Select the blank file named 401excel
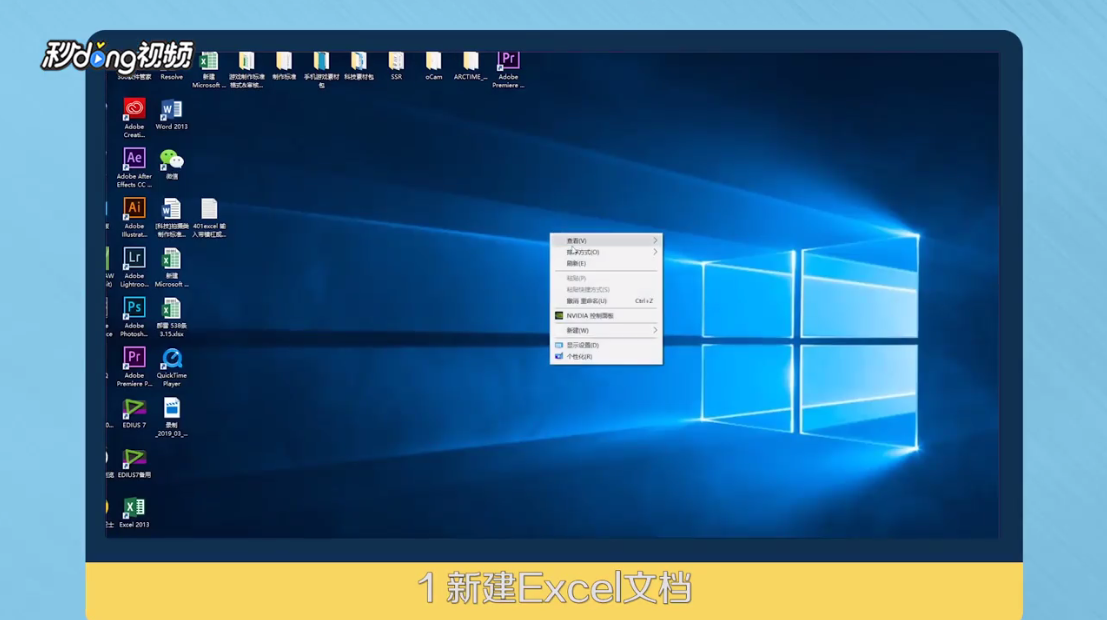This screenshot has width=1107, height=620. [x=209, y=217]
